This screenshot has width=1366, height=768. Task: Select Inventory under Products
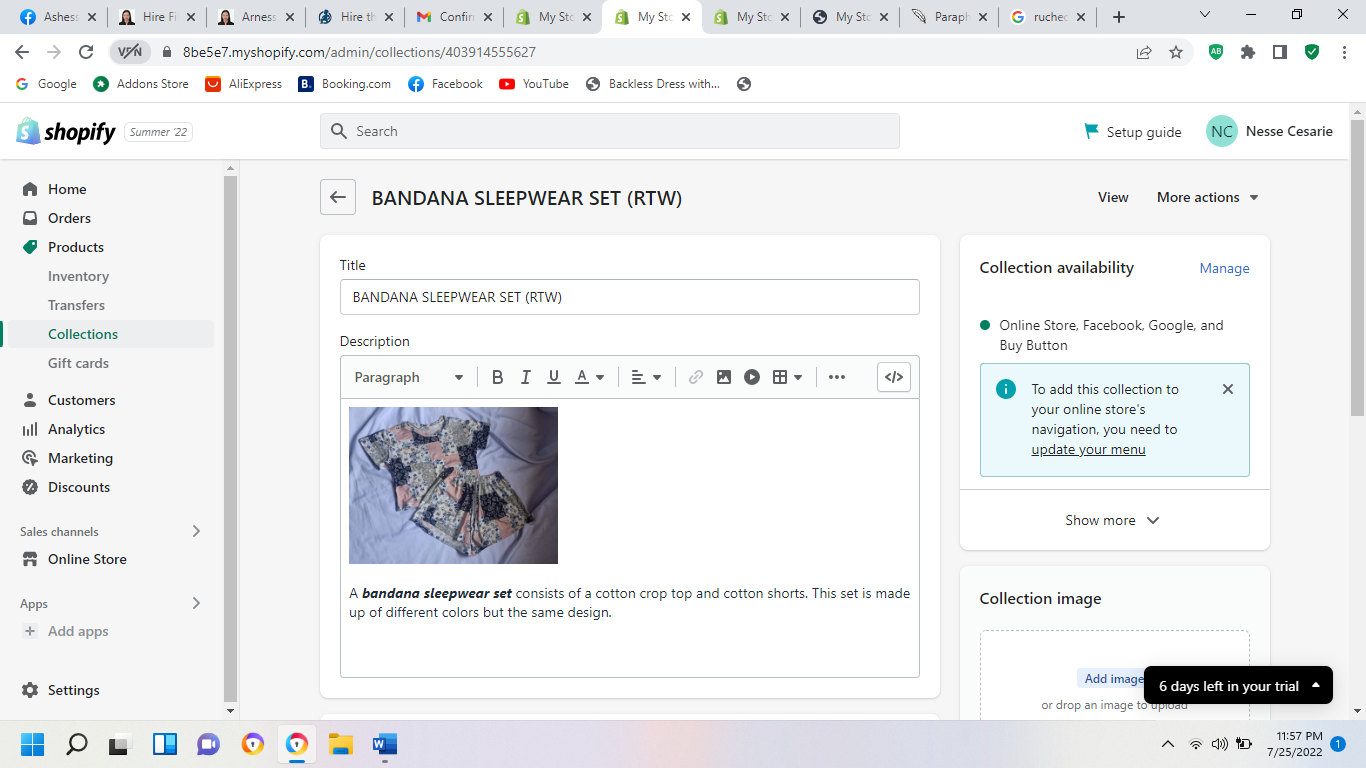pyautogui.click(x=78, y=276)
